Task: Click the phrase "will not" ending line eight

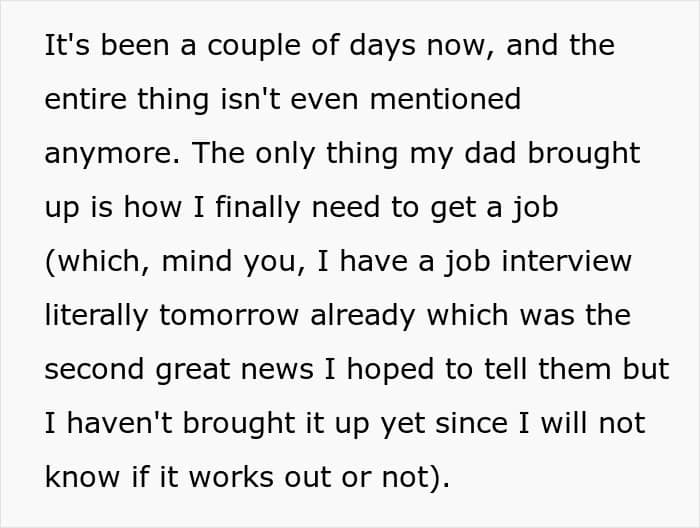Action: 593,423
